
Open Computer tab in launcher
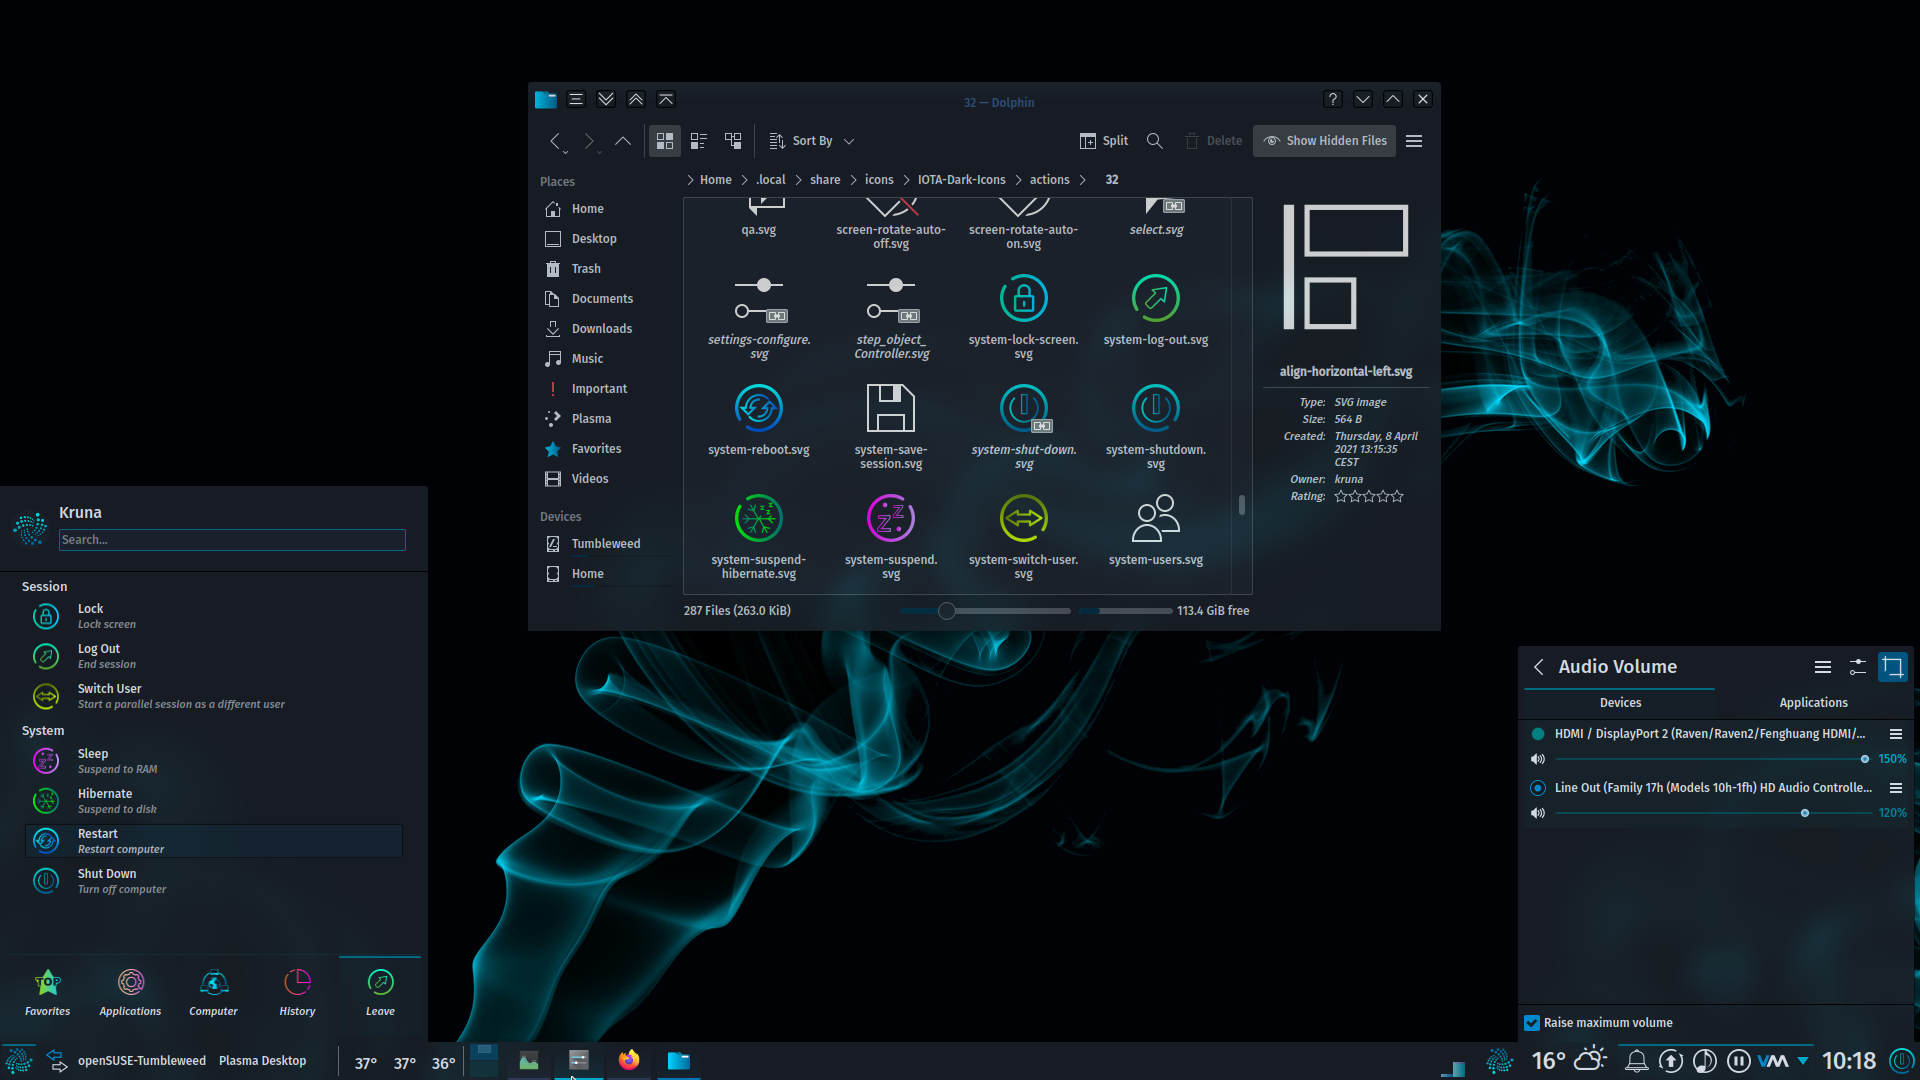click(x=213, y=993)
